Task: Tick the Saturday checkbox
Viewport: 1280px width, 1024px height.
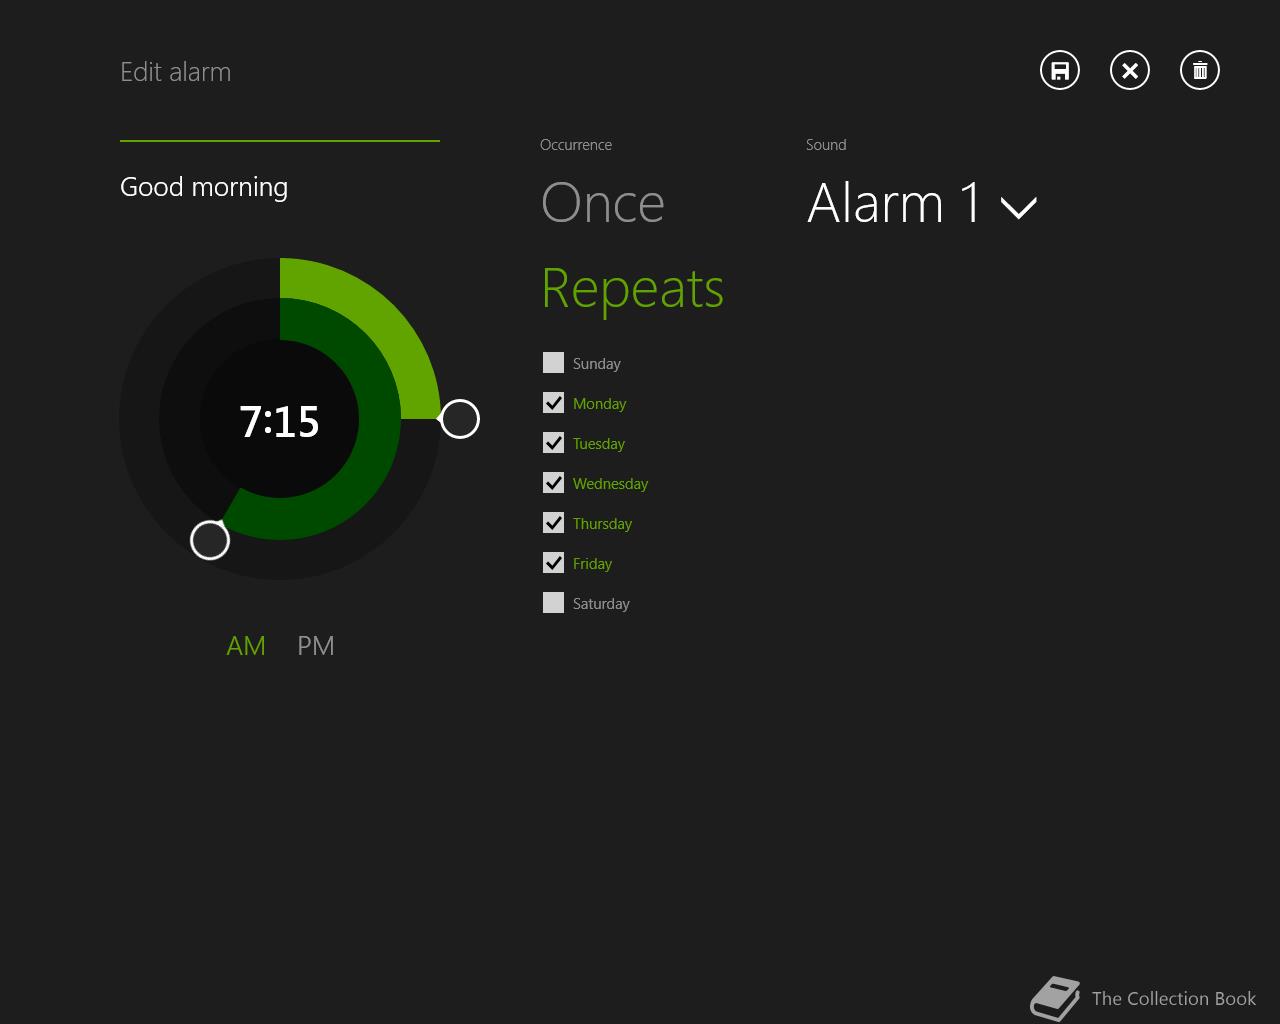Action: click(x=553, y=603)
